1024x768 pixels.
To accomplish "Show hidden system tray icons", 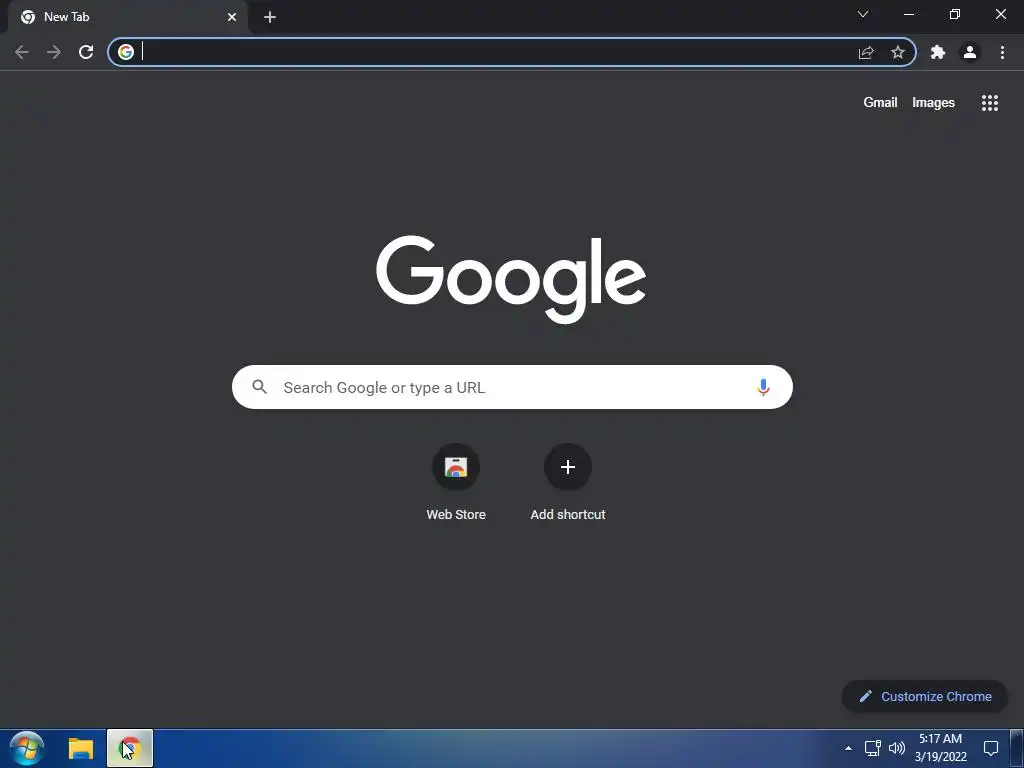I will point(848,748).
